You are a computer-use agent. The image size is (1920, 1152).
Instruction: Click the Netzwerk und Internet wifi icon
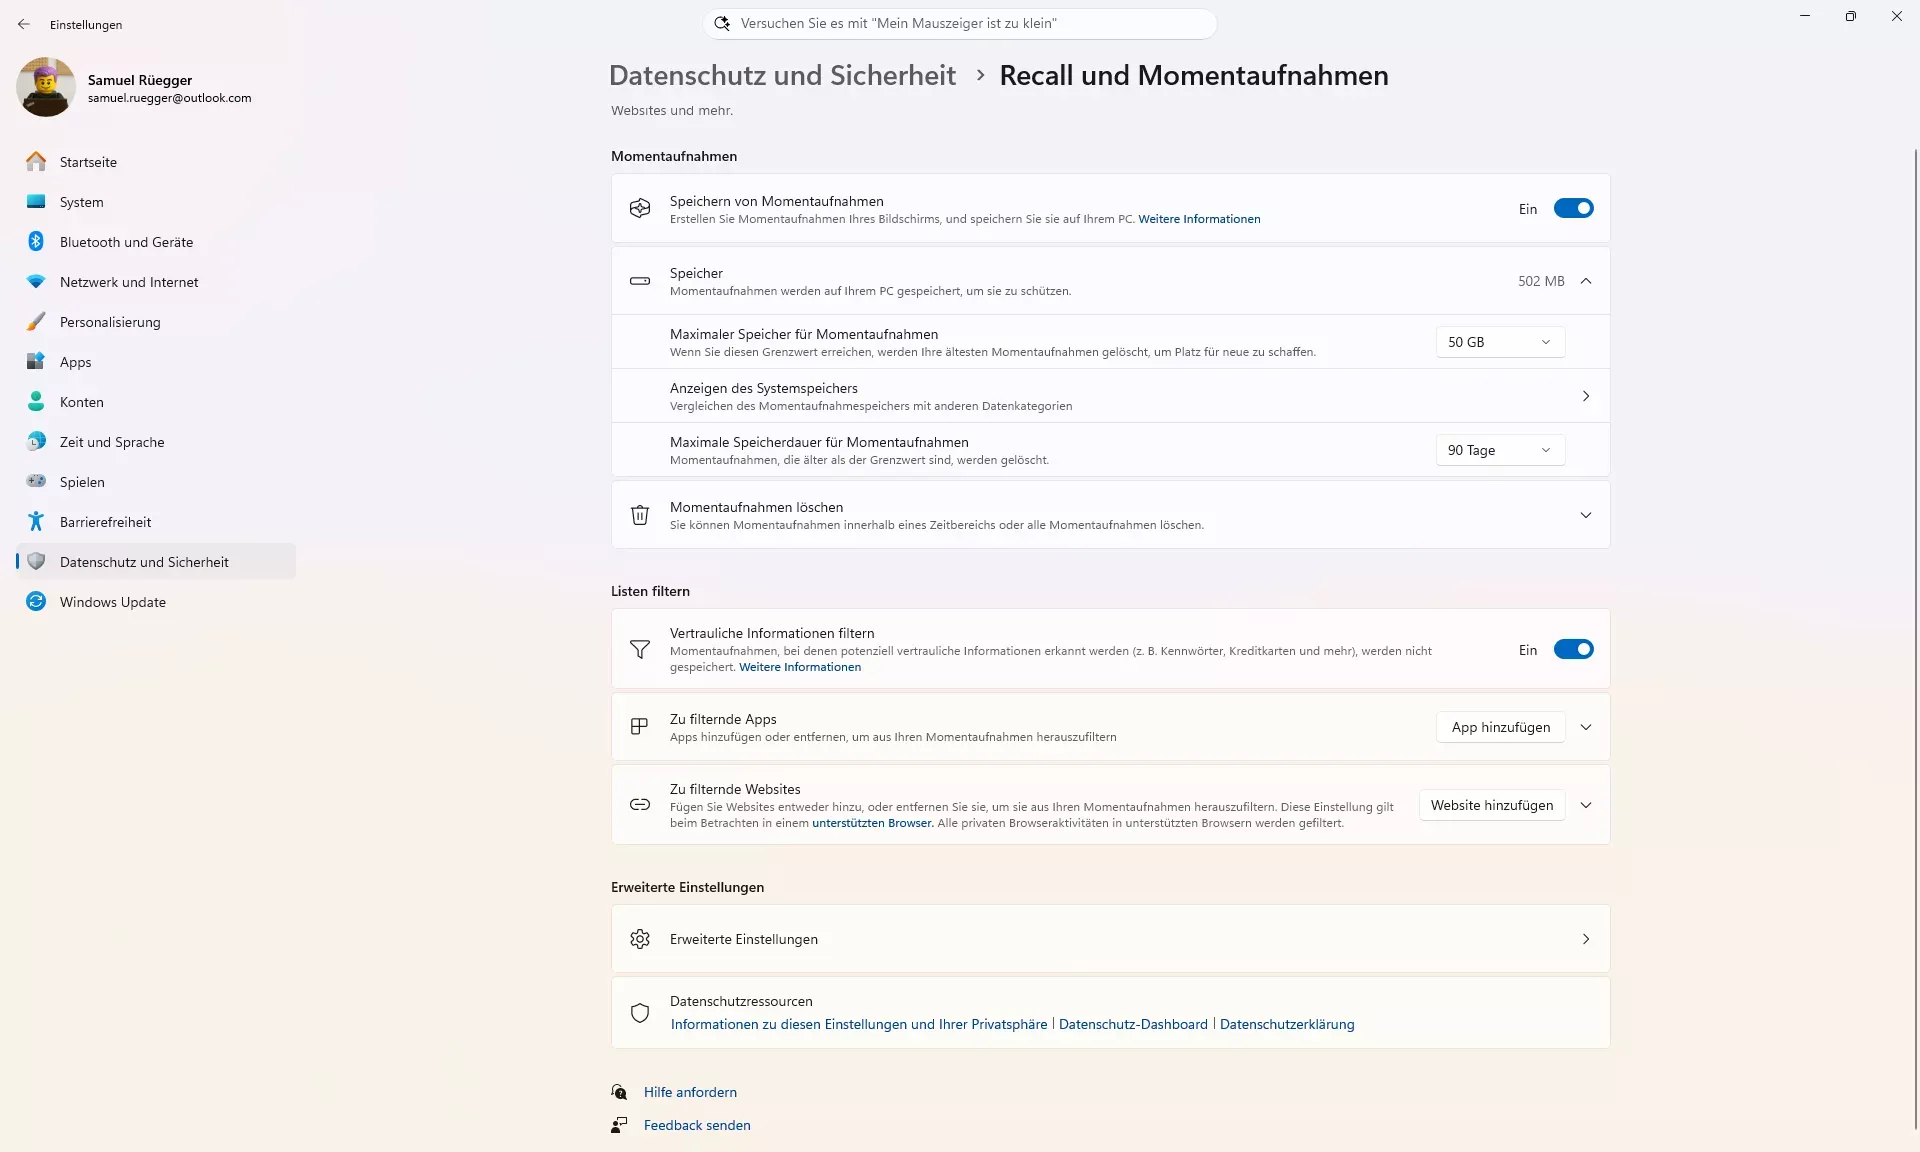point(36,282)
